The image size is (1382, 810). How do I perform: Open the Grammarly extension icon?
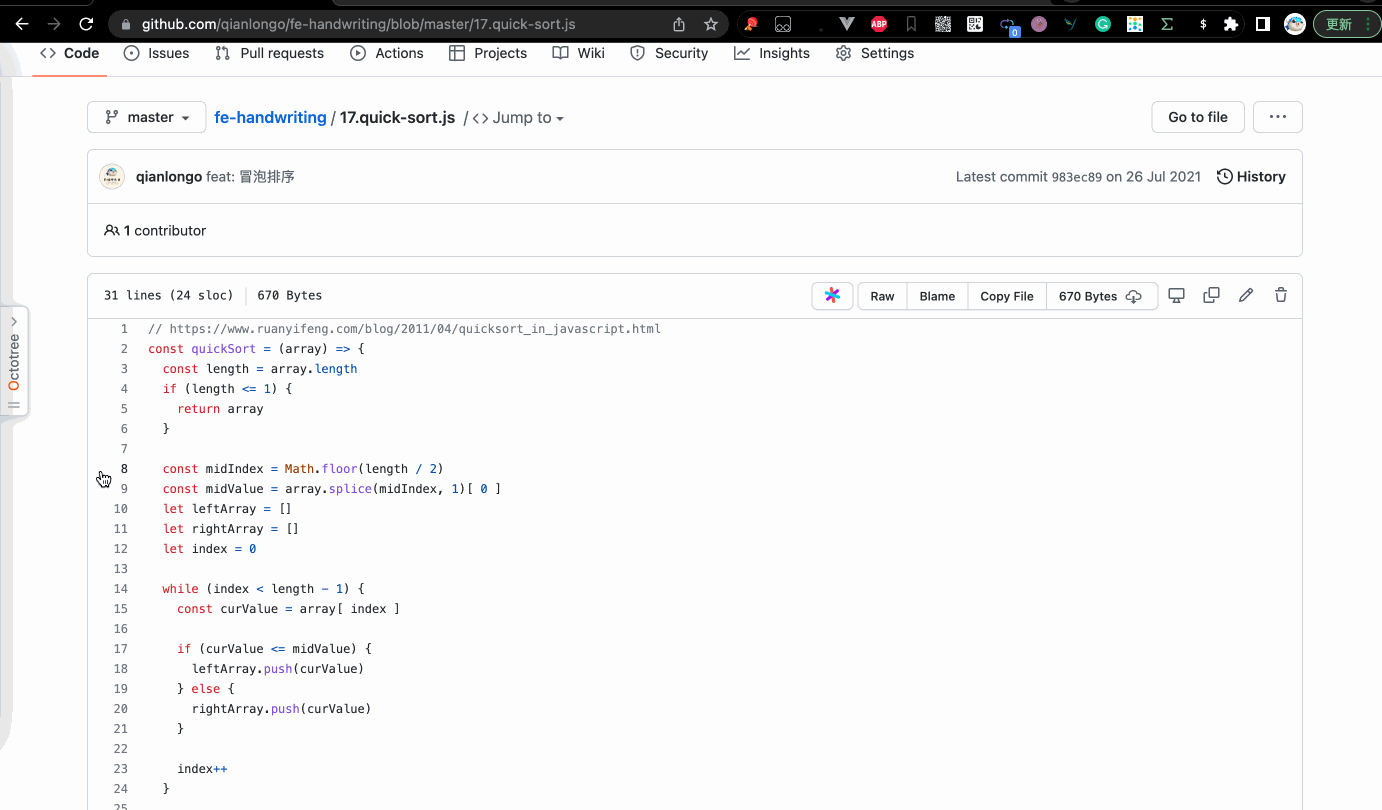[x=1103, y=24]
